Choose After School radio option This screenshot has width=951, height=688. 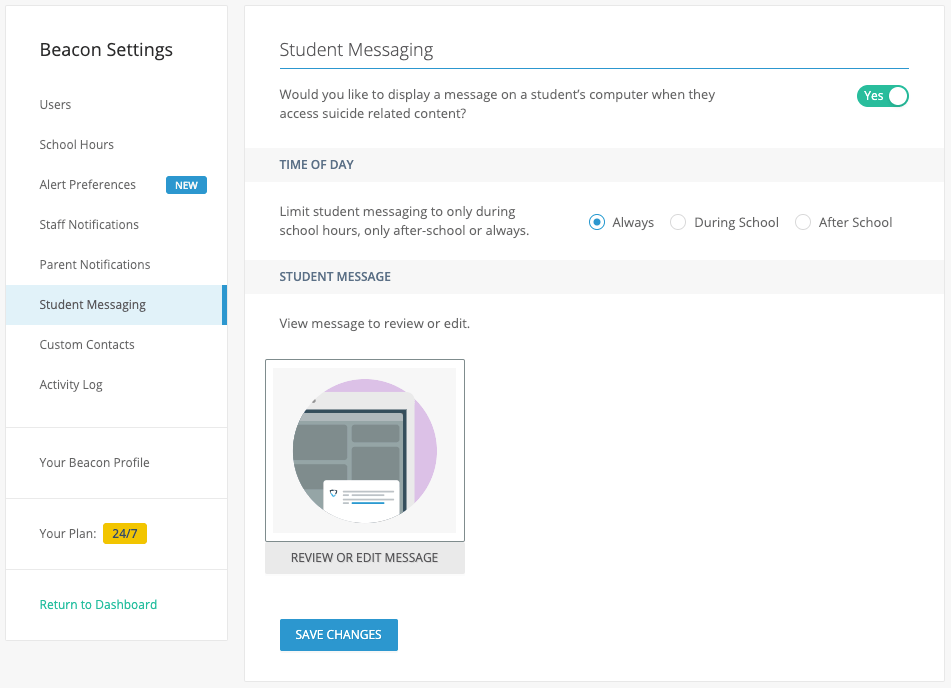803,222
